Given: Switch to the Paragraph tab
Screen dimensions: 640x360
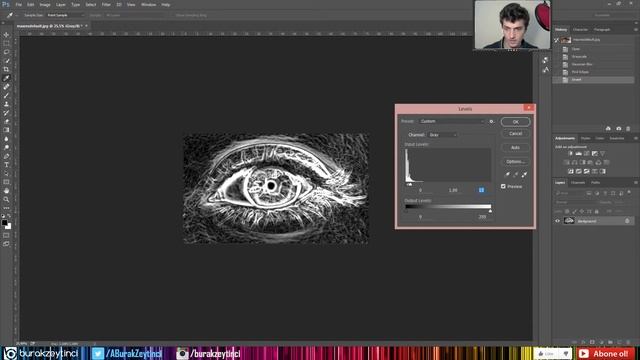Looking at the screenshot, I should (602, 29).
